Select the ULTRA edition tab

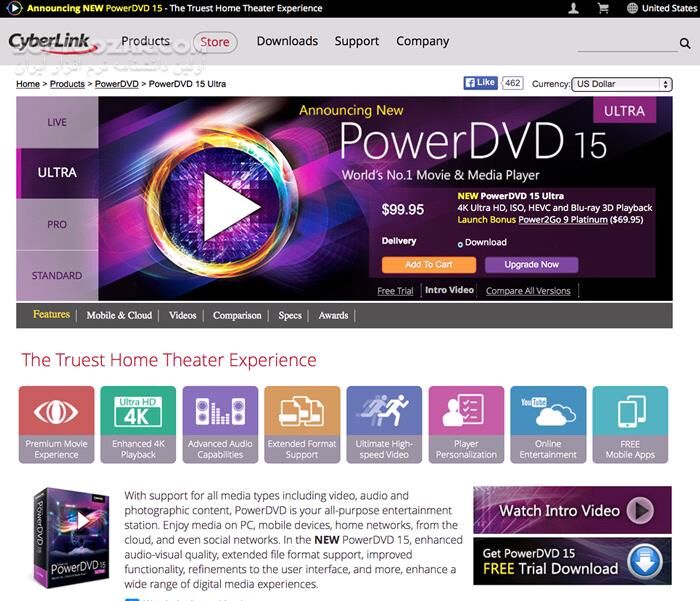pyautogui.click(x=57, y=173)
